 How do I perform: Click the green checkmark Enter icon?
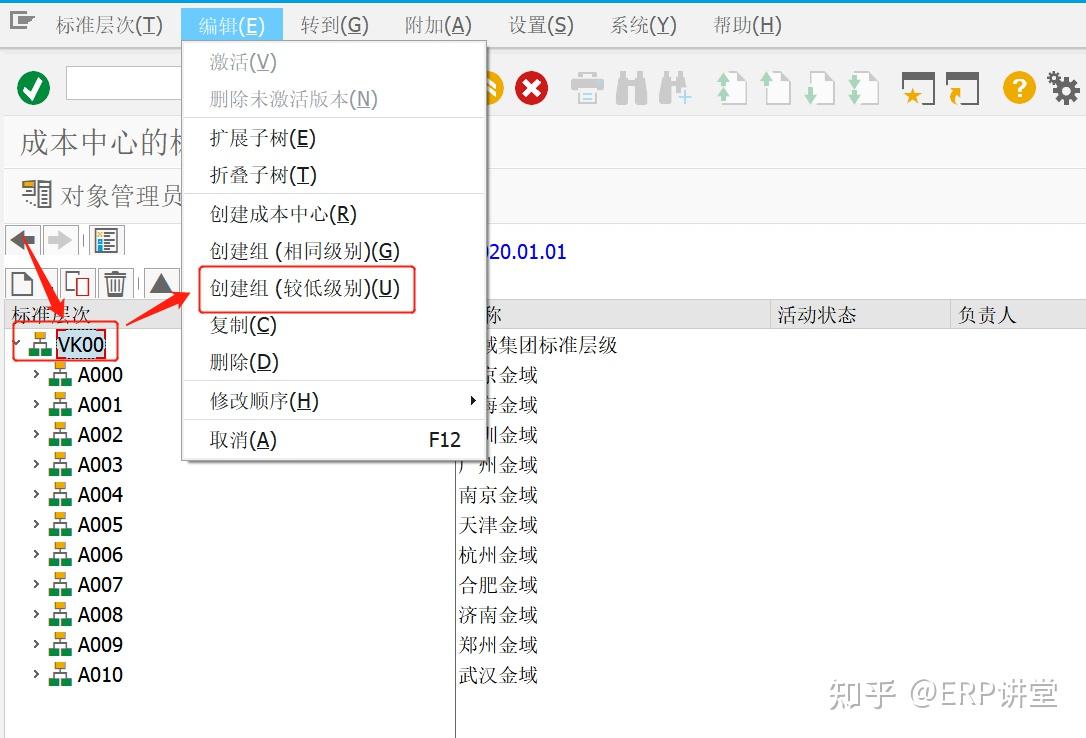click(33, 88)
